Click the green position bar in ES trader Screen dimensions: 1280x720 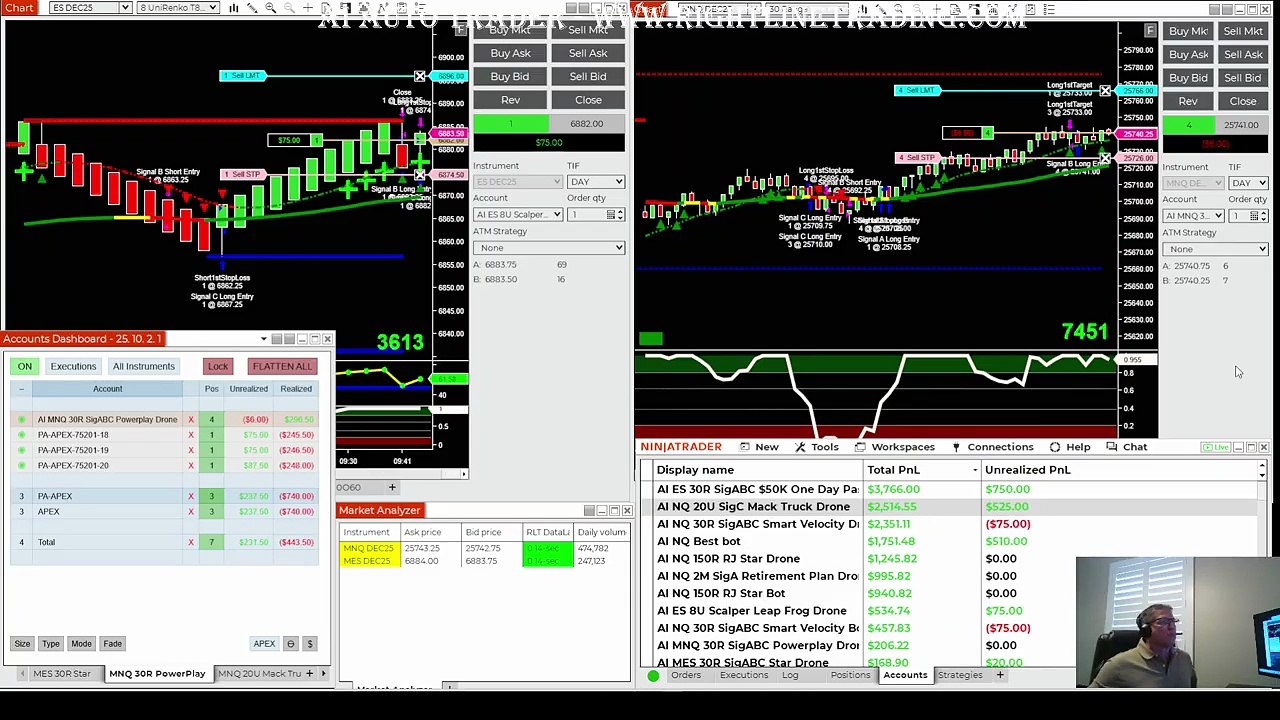pos(510,124)
